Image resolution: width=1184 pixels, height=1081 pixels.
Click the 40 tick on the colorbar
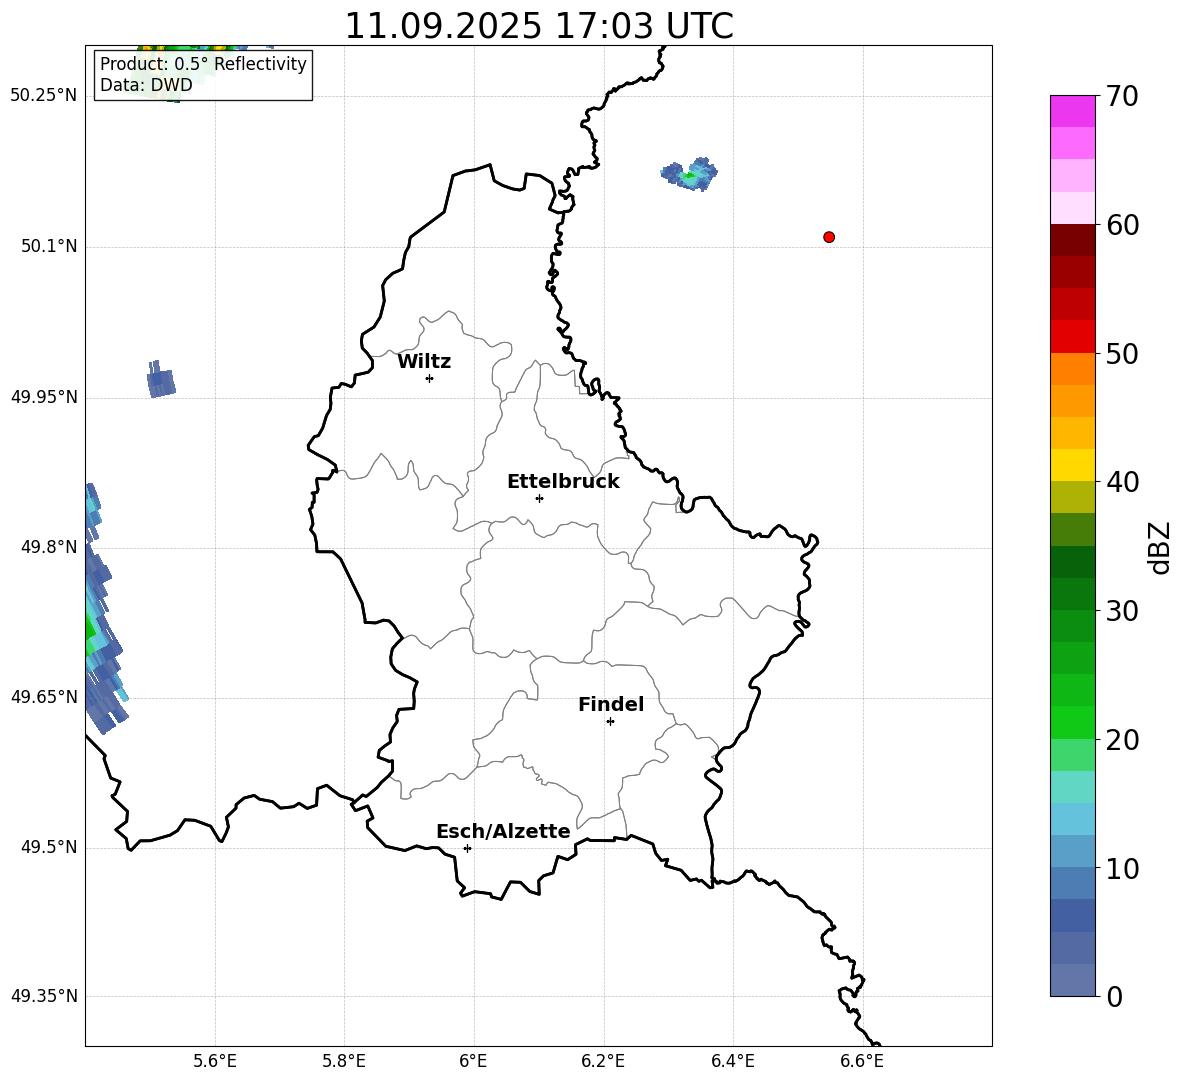[x=1122, y=482]
